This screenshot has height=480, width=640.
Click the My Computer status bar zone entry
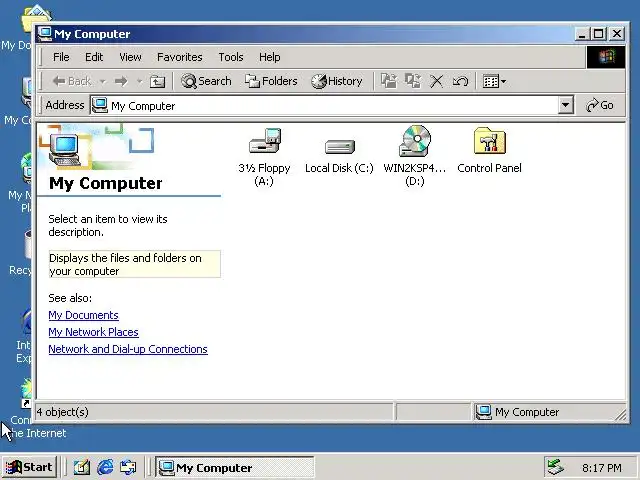click(517, 412)
